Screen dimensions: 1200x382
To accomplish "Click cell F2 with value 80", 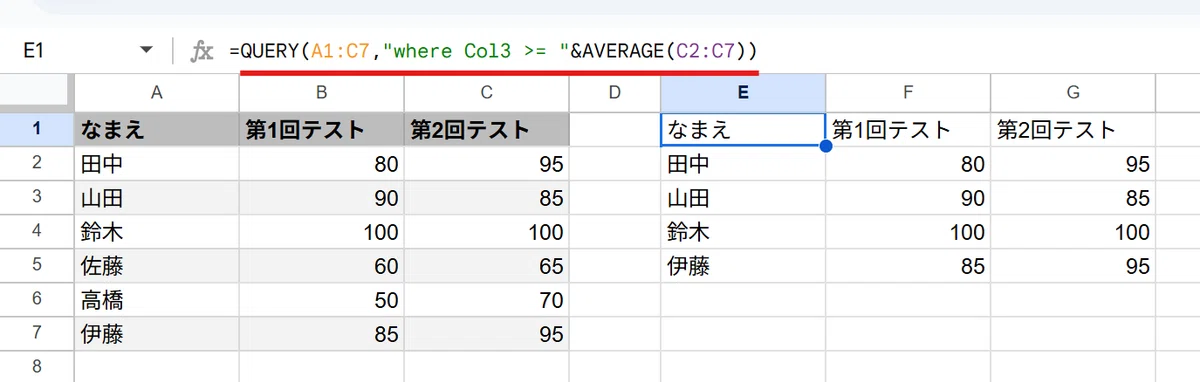I will [x=908, y=163].
